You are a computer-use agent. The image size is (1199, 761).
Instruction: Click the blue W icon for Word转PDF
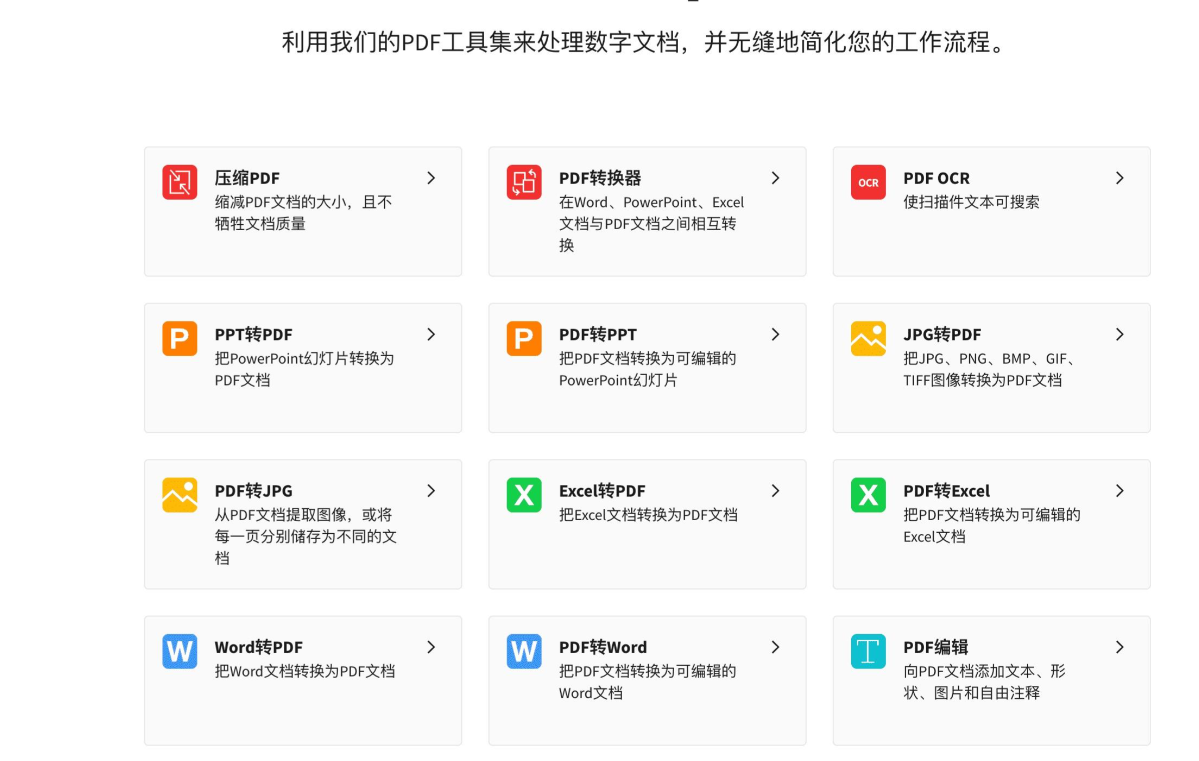(180, 652)
